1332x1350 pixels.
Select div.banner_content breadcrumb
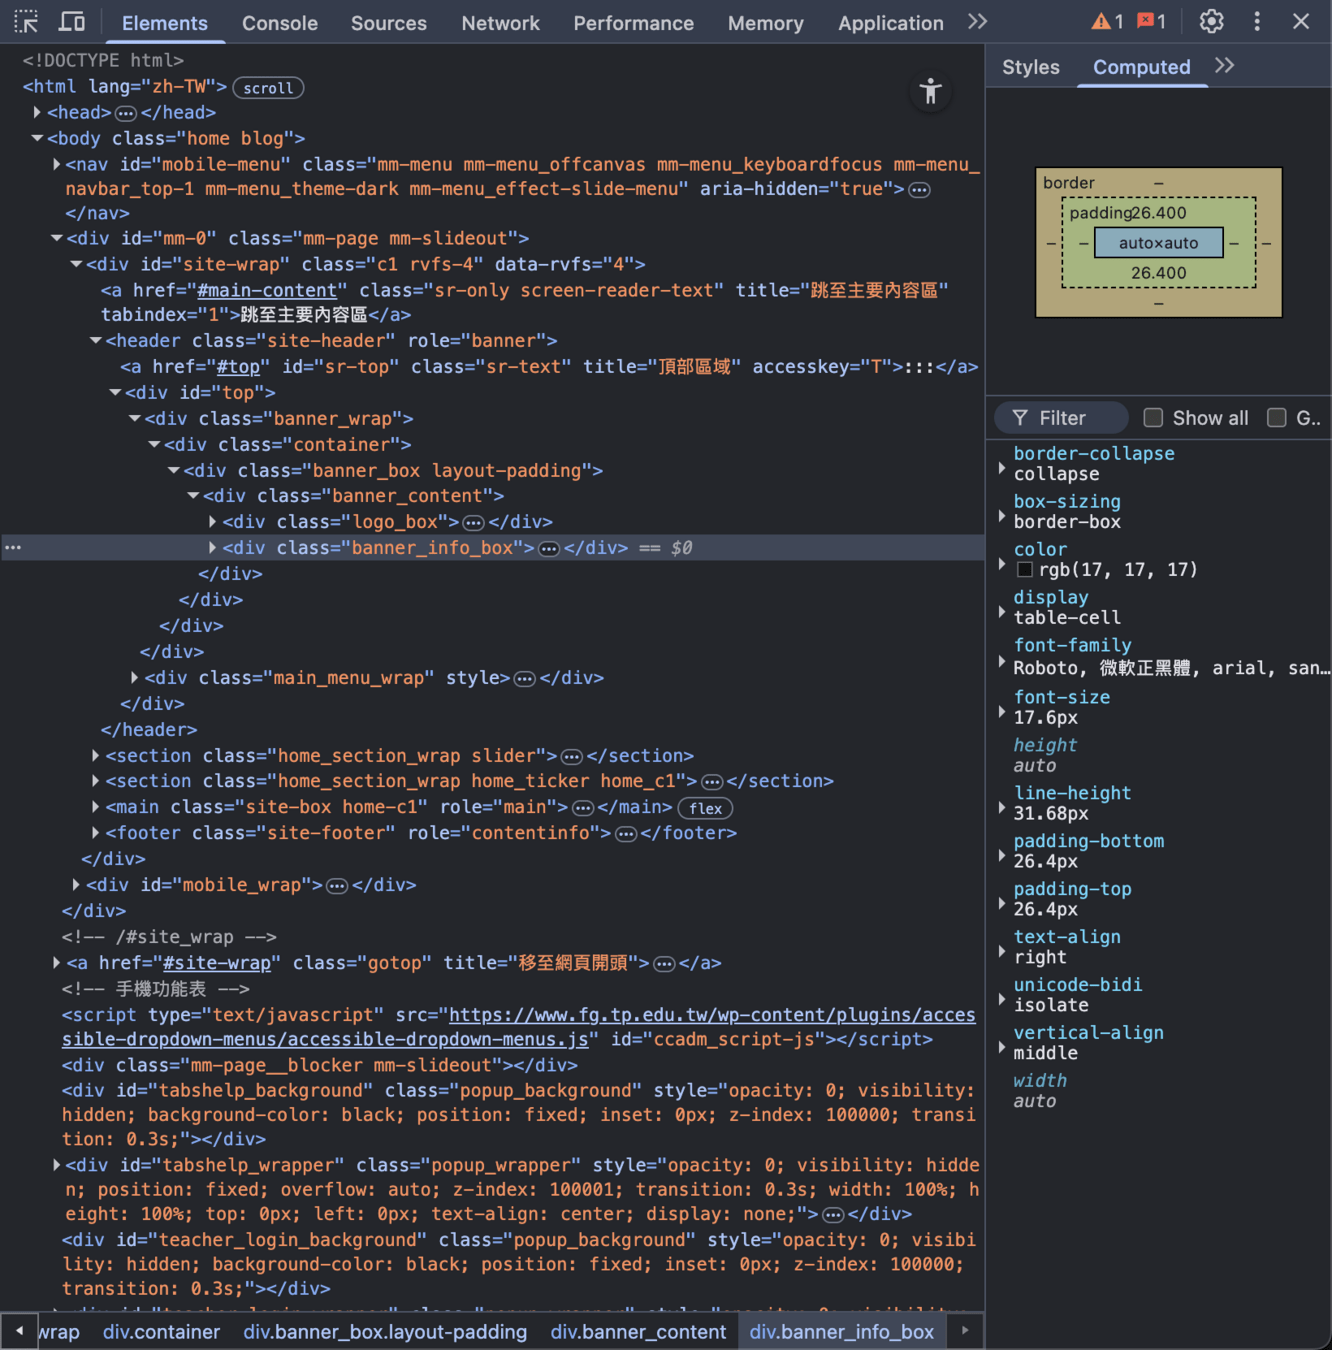click(638, 1332)
